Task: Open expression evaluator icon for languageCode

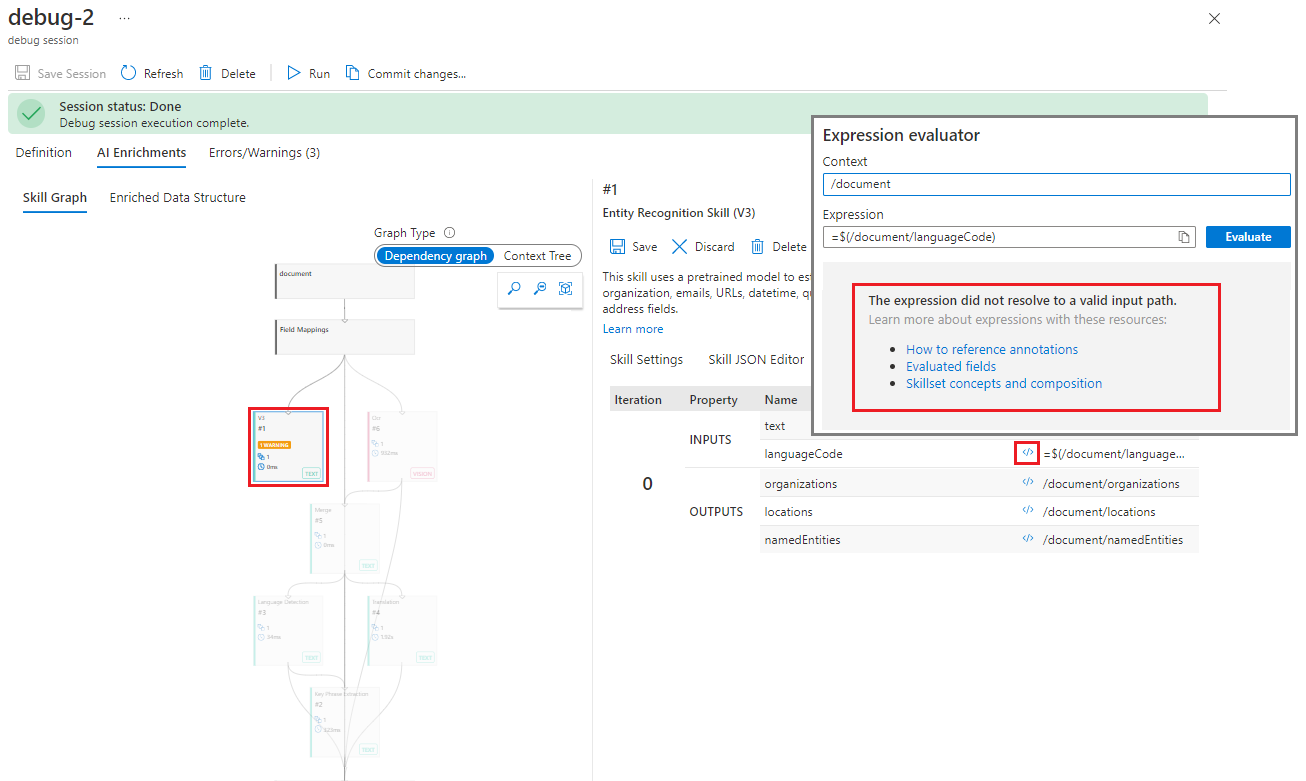Action: pyautogui.click(x=1027, y=453)
